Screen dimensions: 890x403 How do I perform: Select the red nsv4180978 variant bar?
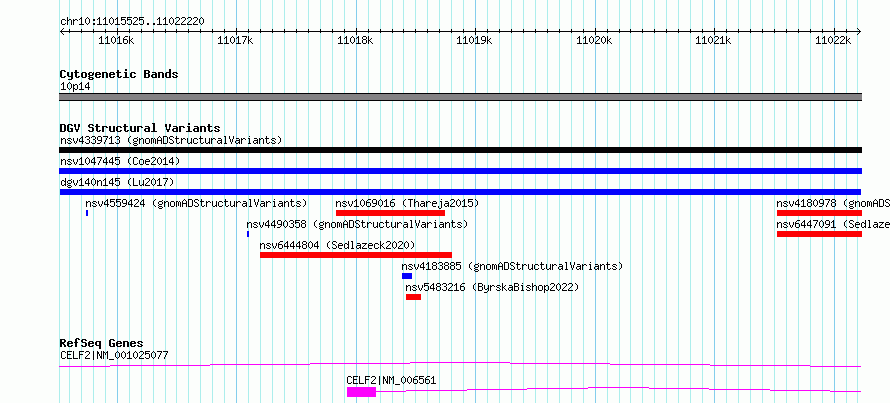click(x=820, y=213)
